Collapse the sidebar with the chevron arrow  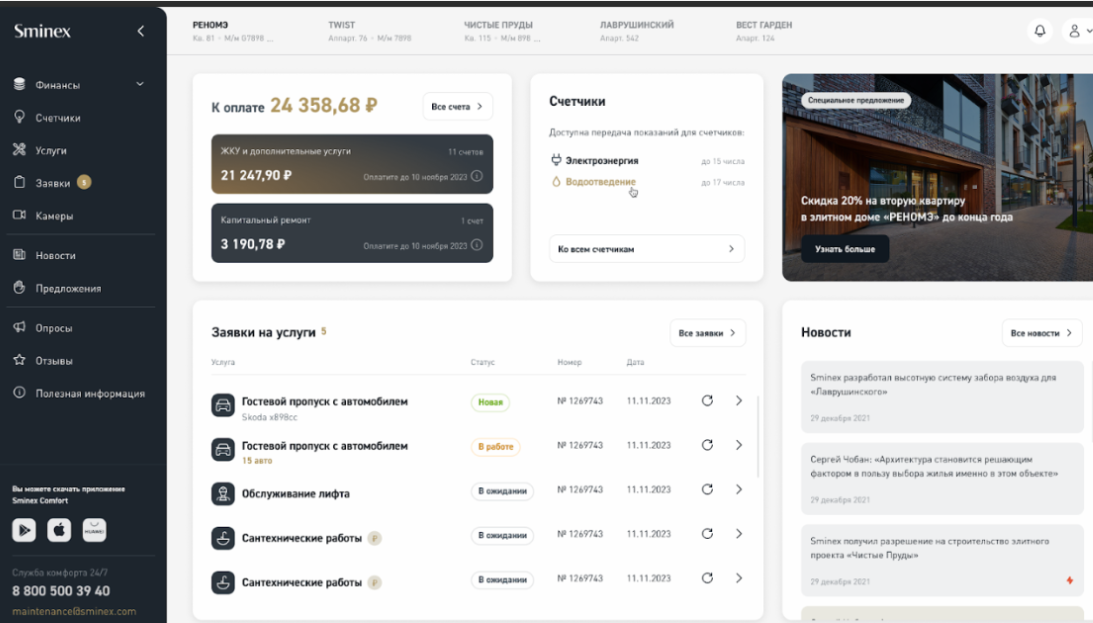coord(140,29)
